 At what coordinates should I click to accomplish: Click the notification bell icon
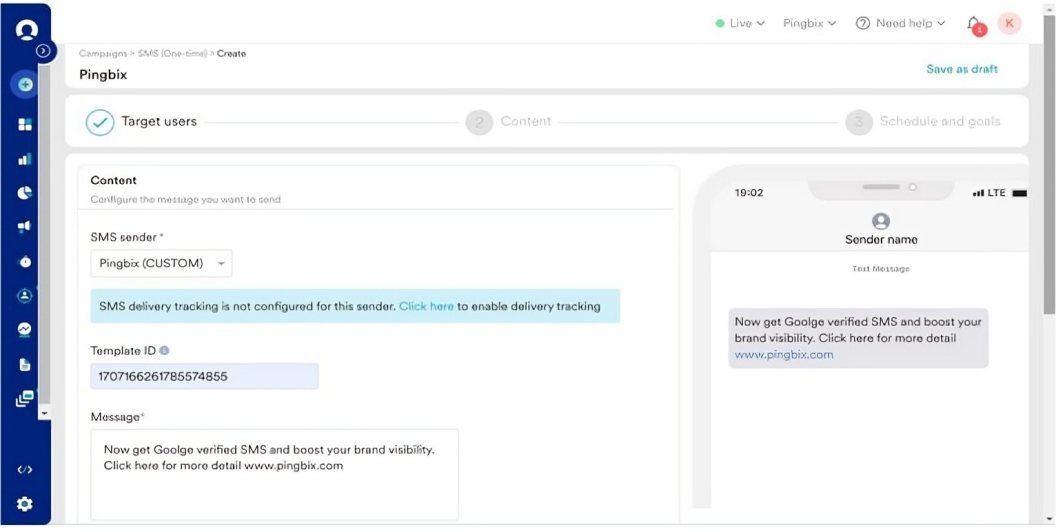(973, 24)
